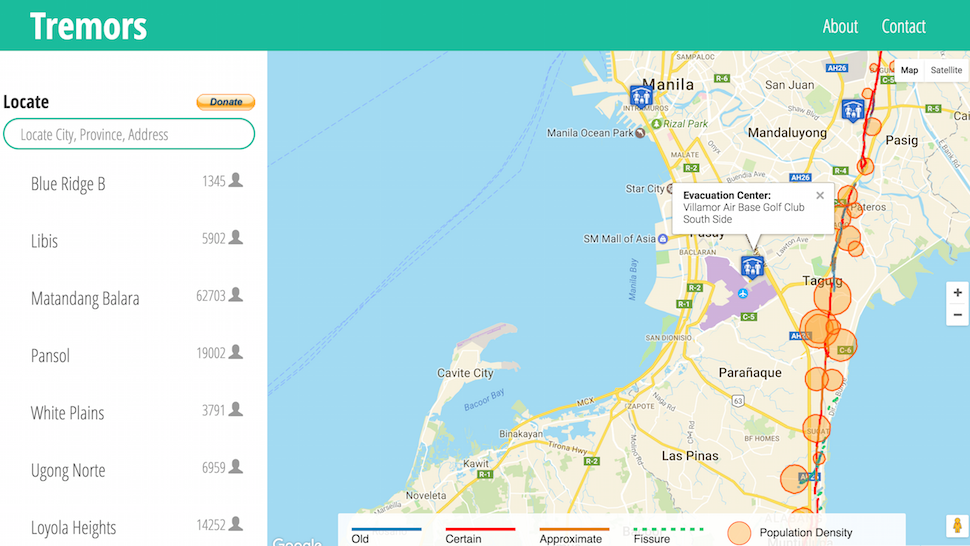Screen dimensions: 970x546
Task: Zoom out the map with minus button
Action: 957,315
